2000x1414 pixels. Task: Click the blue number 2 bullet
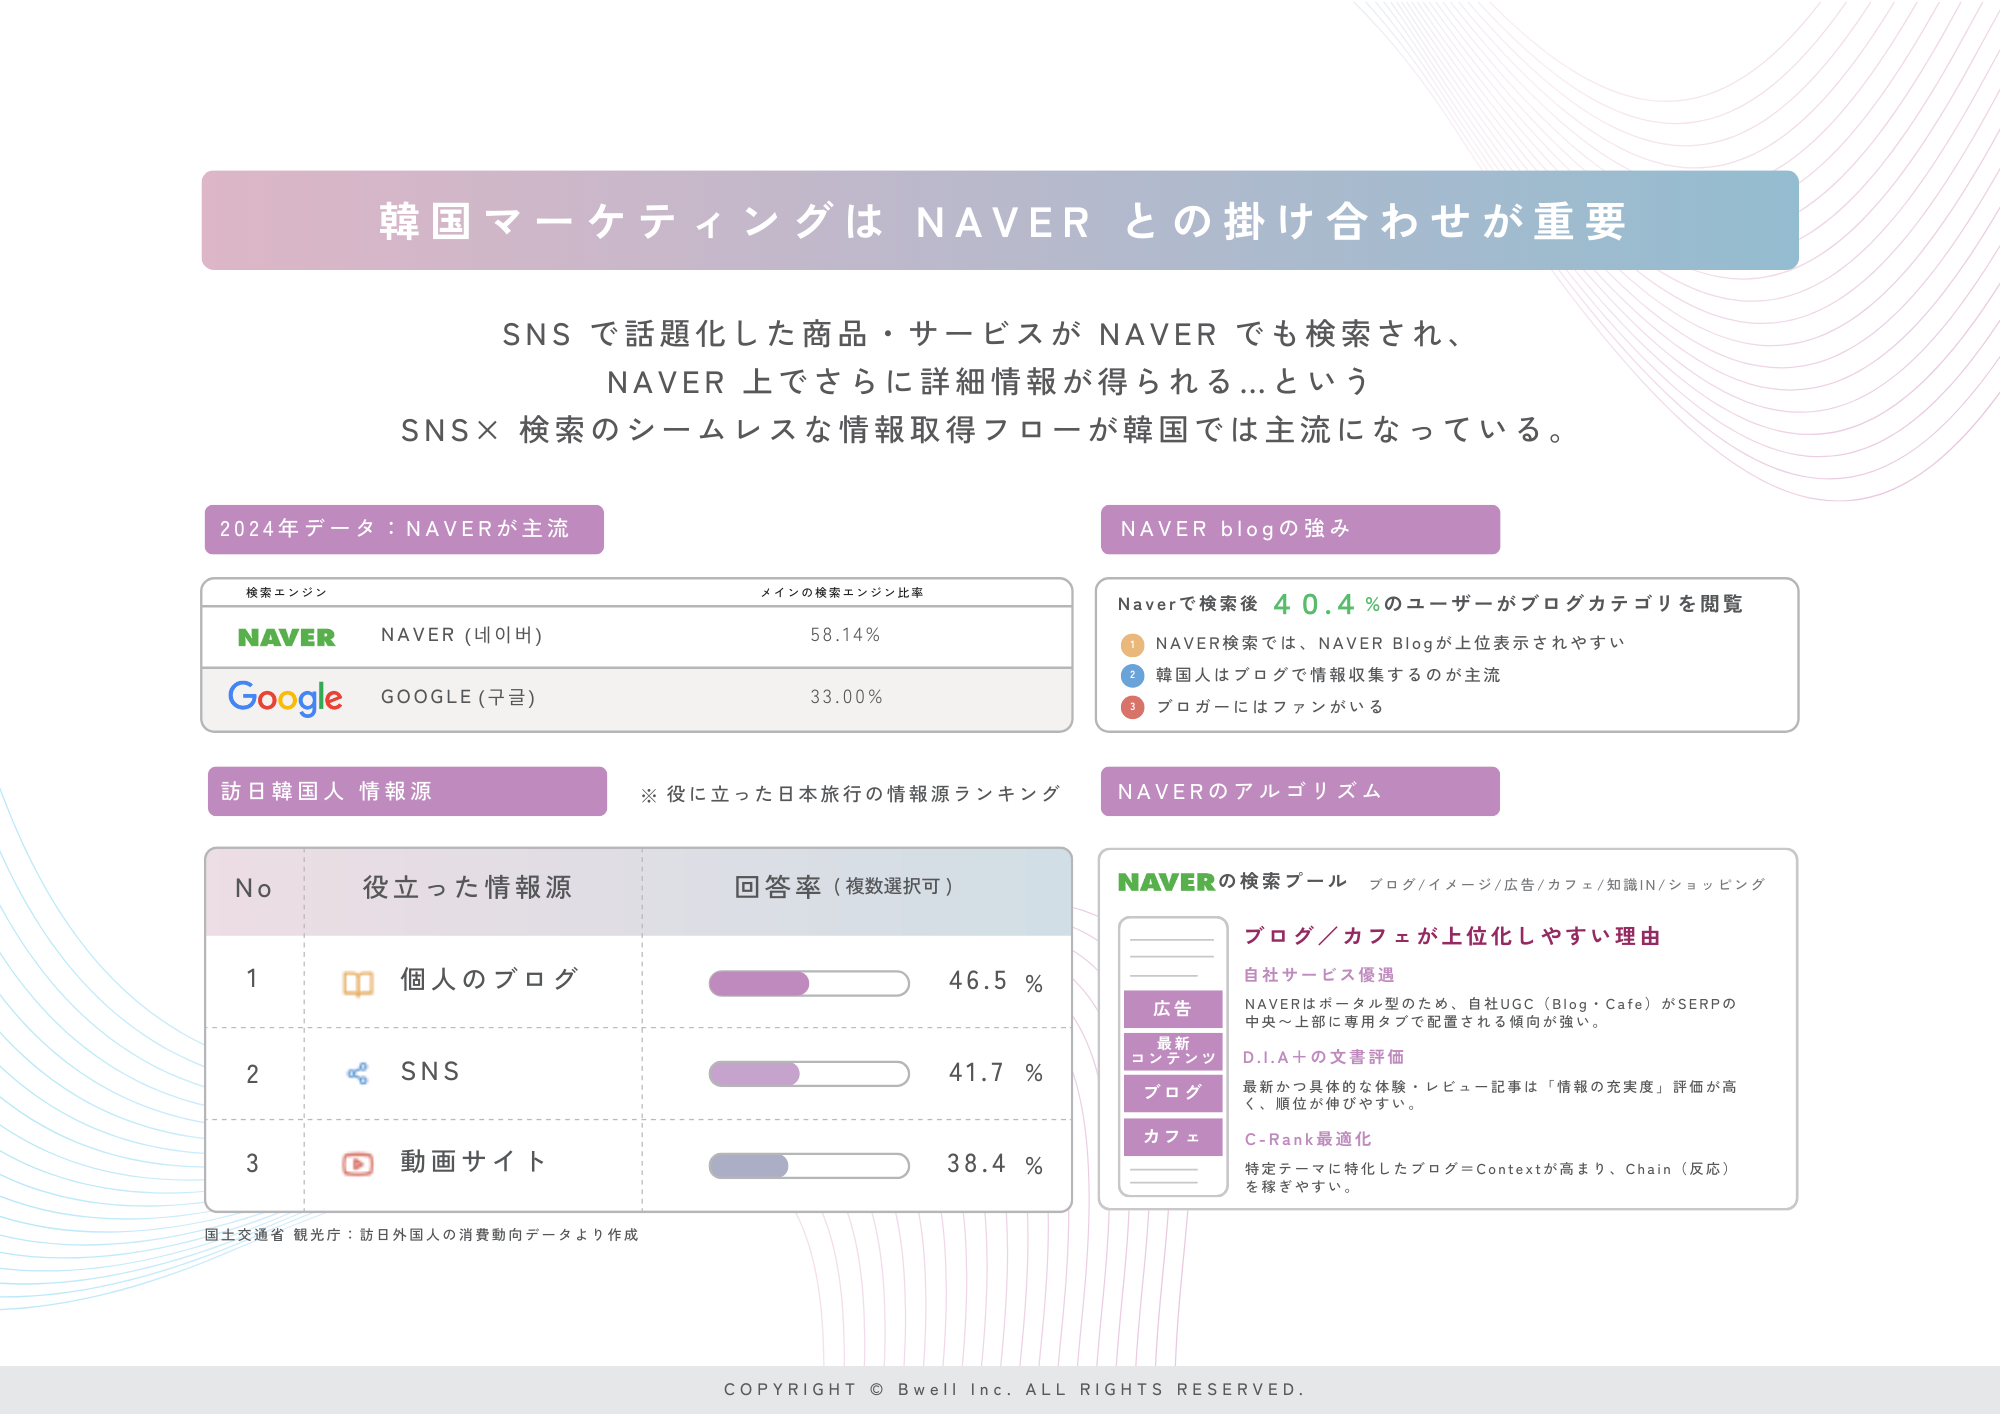[1132, 675]
